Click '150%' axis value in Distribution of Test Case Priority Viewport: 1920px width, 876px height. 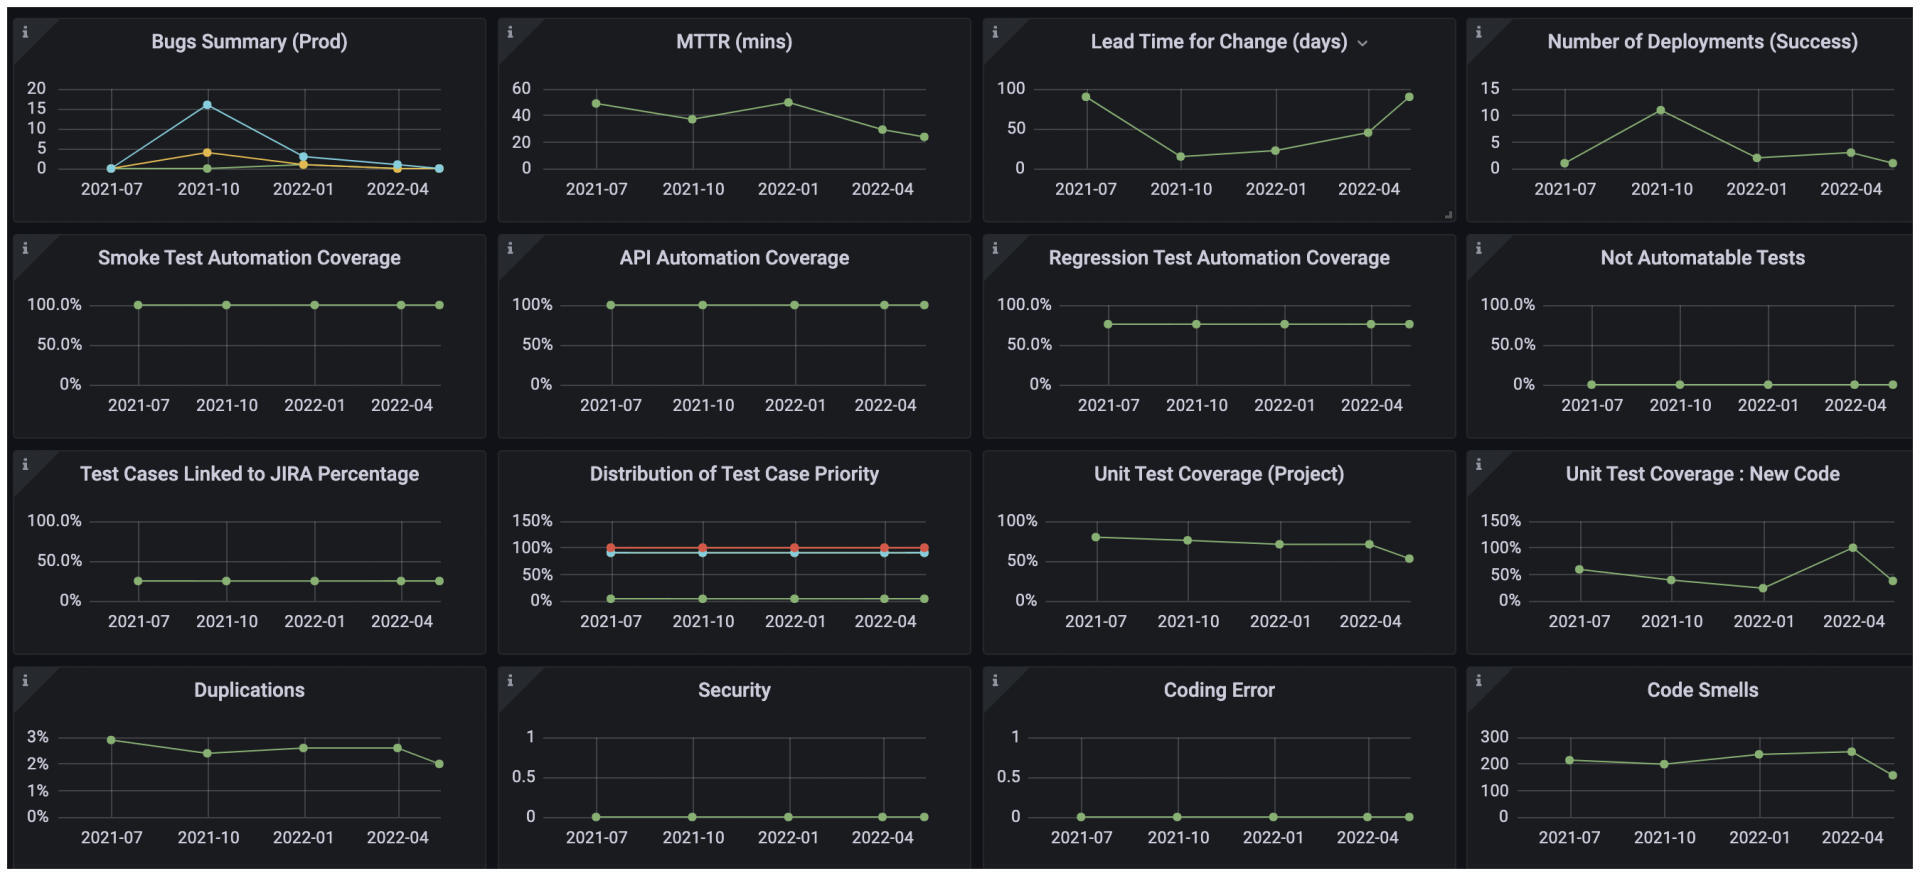532,521
